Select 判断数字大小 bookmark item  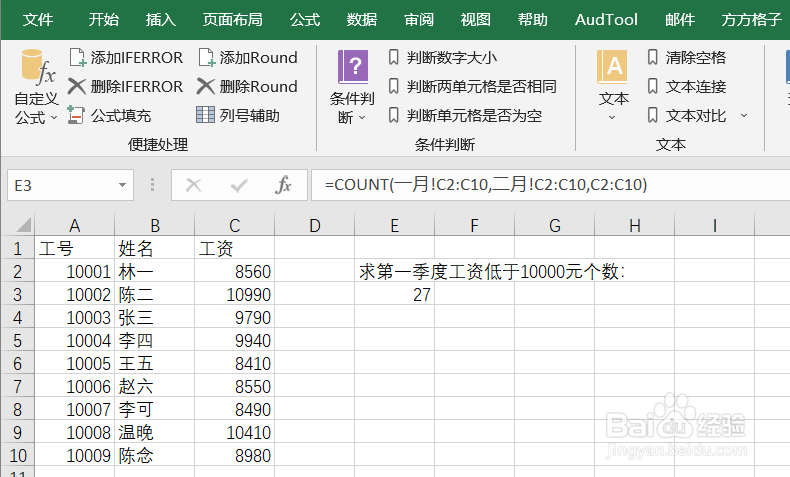pyautogui.click(x=442, y=57)
